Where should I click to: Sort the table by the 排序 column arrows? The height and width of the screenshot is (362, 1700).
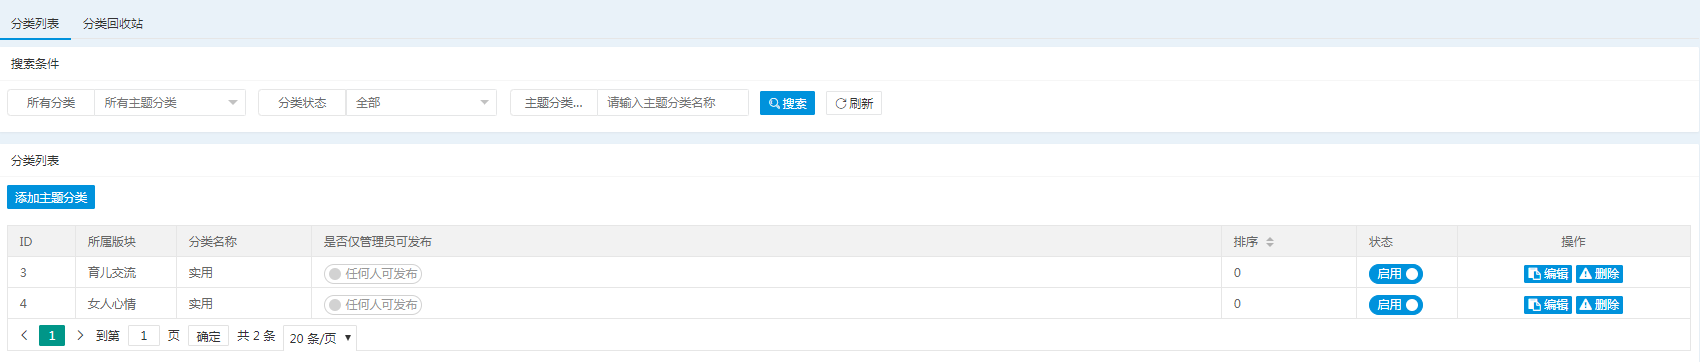click(1270, 242)
